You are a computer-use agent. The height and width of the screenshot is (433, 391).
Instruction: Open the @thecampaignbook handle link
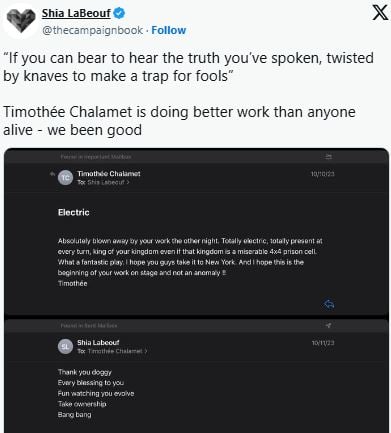pos(93,30)
